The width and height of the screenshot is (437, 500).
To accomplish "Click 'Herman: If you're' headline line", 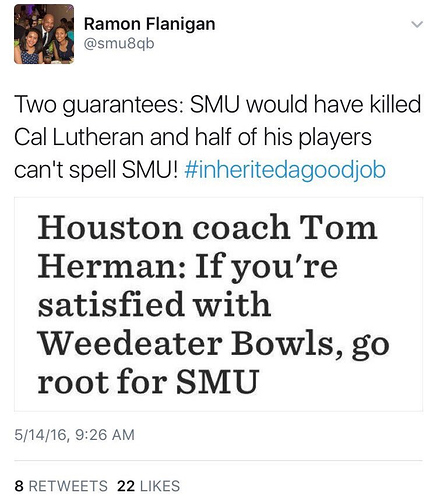I will coord(188,266).
